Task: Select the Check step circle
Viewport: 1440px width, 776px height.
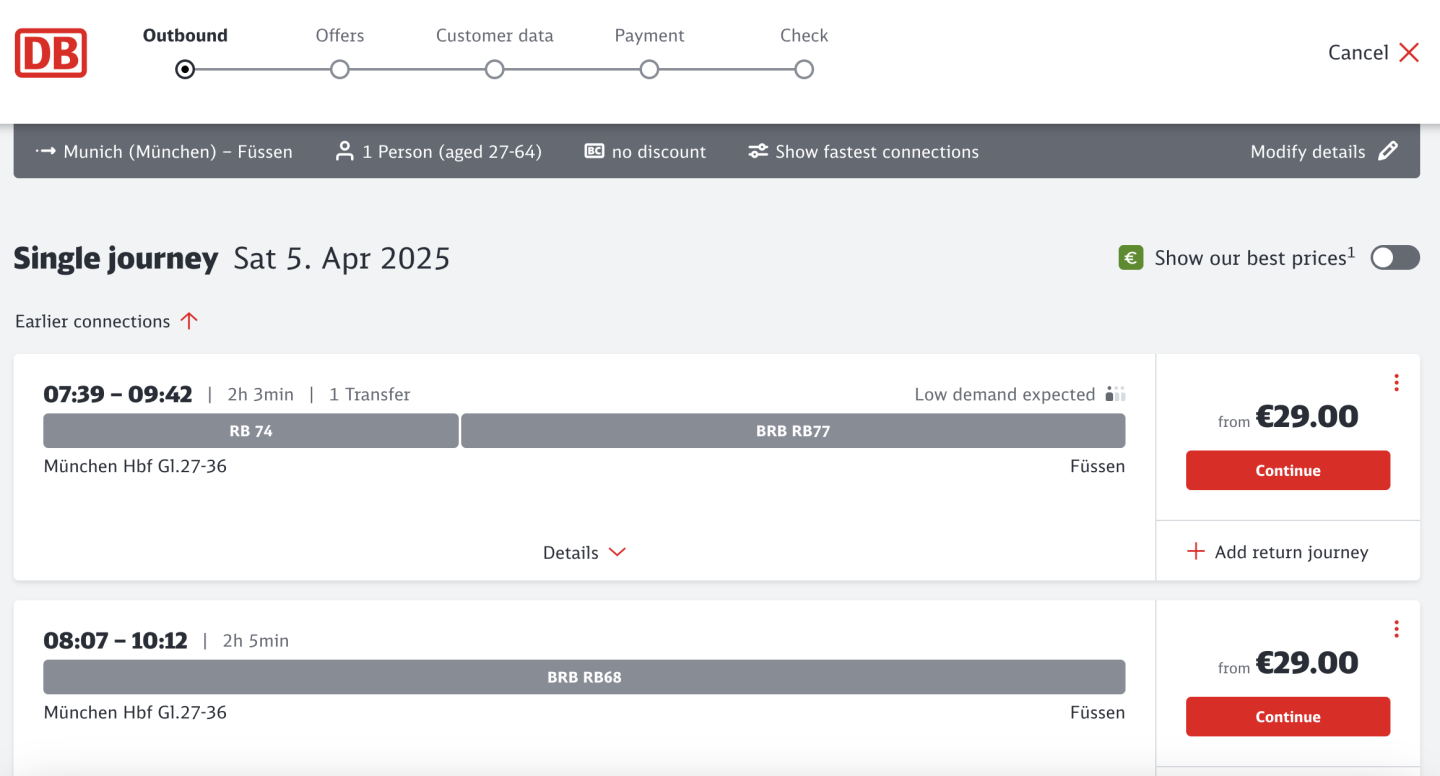Action: pyautogui.click(x=804, y=70)
